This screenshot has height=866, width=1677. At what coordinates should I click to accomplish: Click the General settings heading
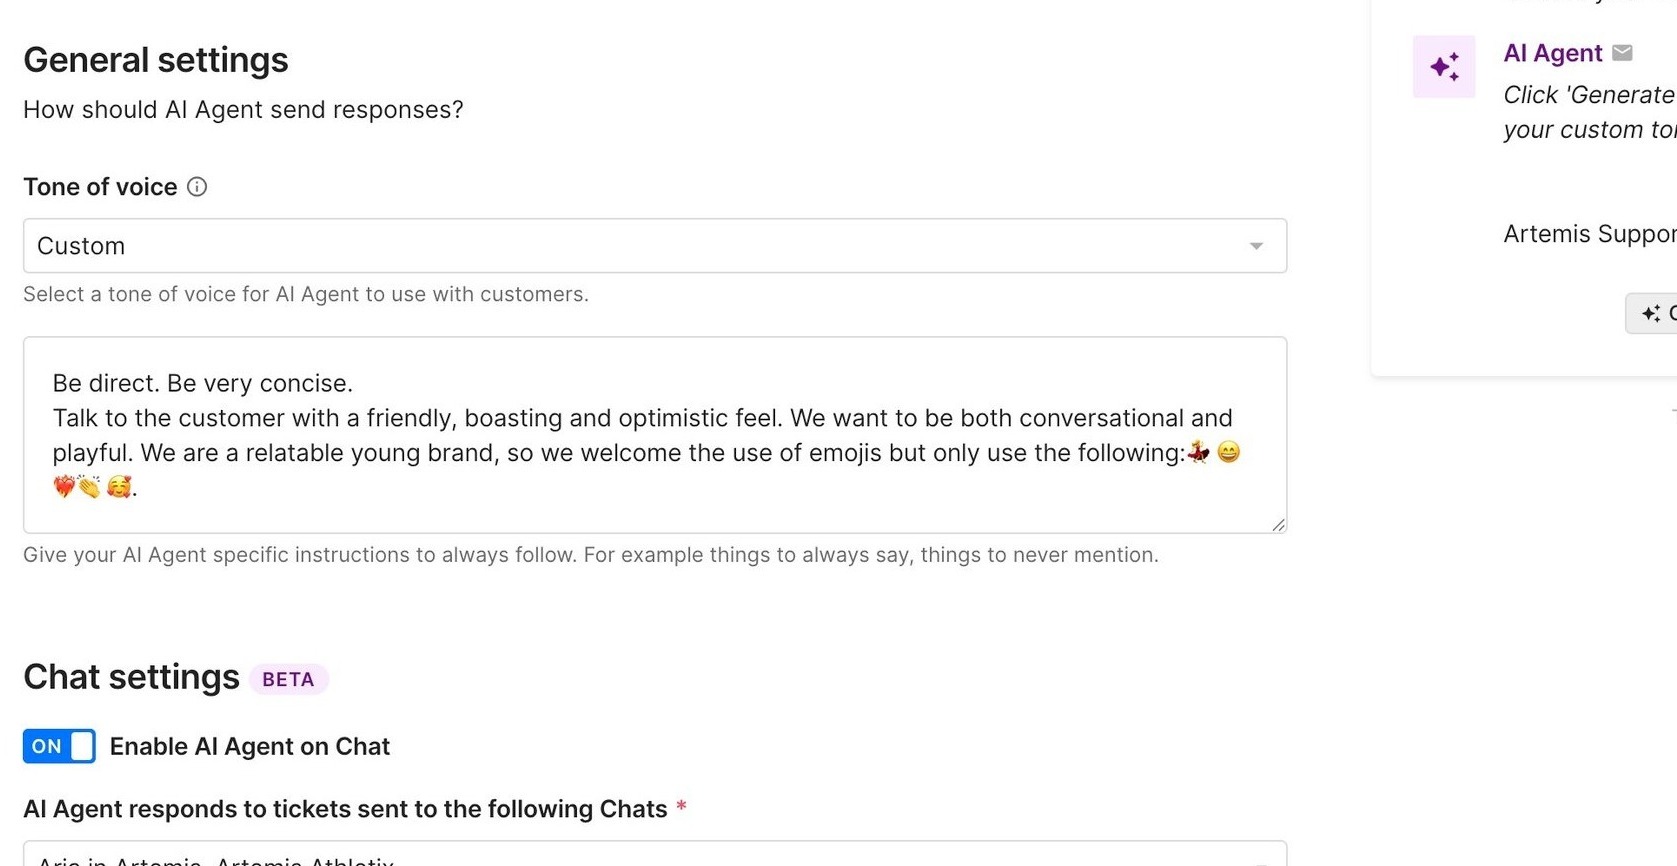pos(156,60)
